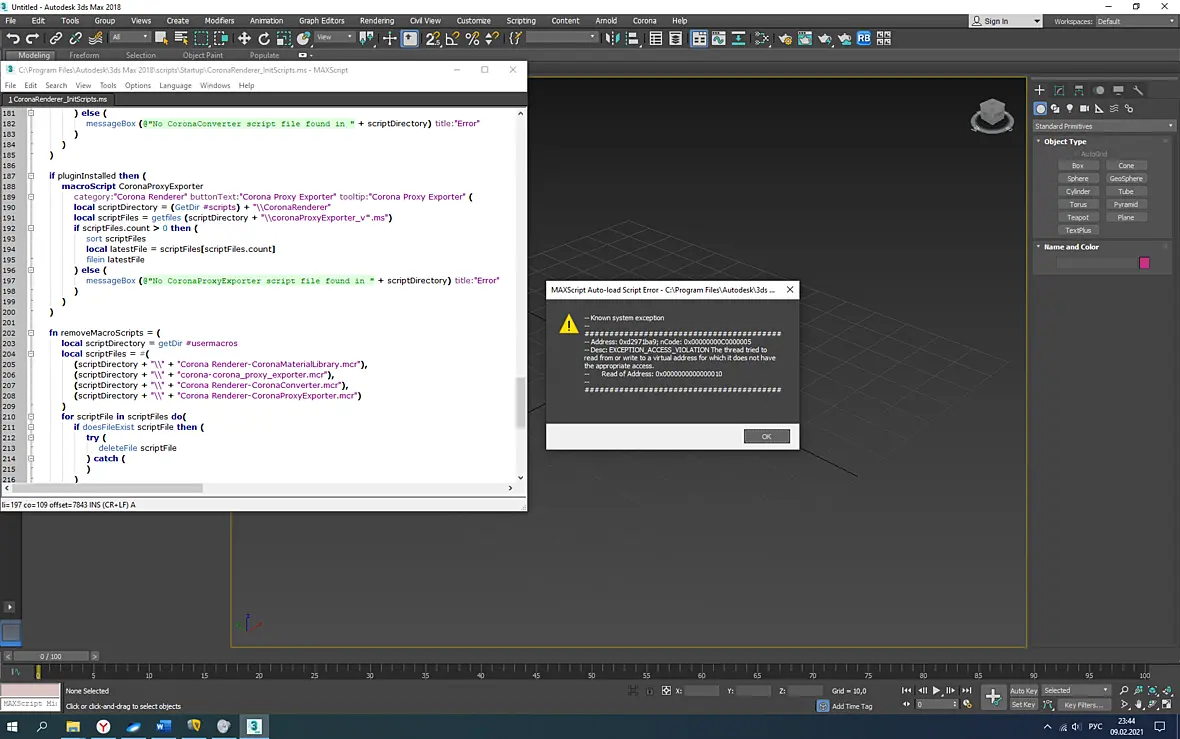
Task: Select the Select and Link tool
Action: coord(56,38)
